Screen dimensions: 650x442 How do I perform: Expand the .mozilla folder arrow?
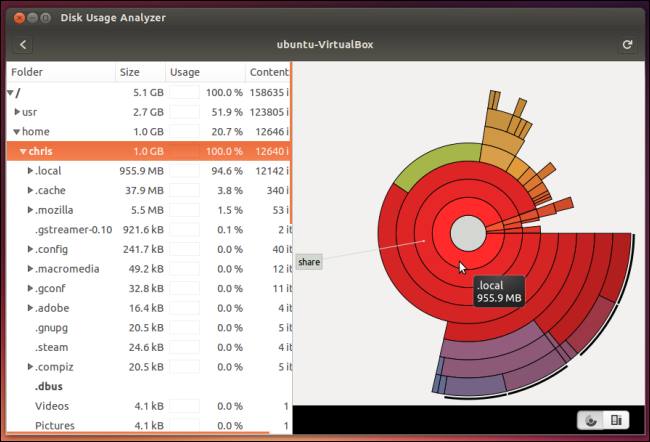click(30, 211)
